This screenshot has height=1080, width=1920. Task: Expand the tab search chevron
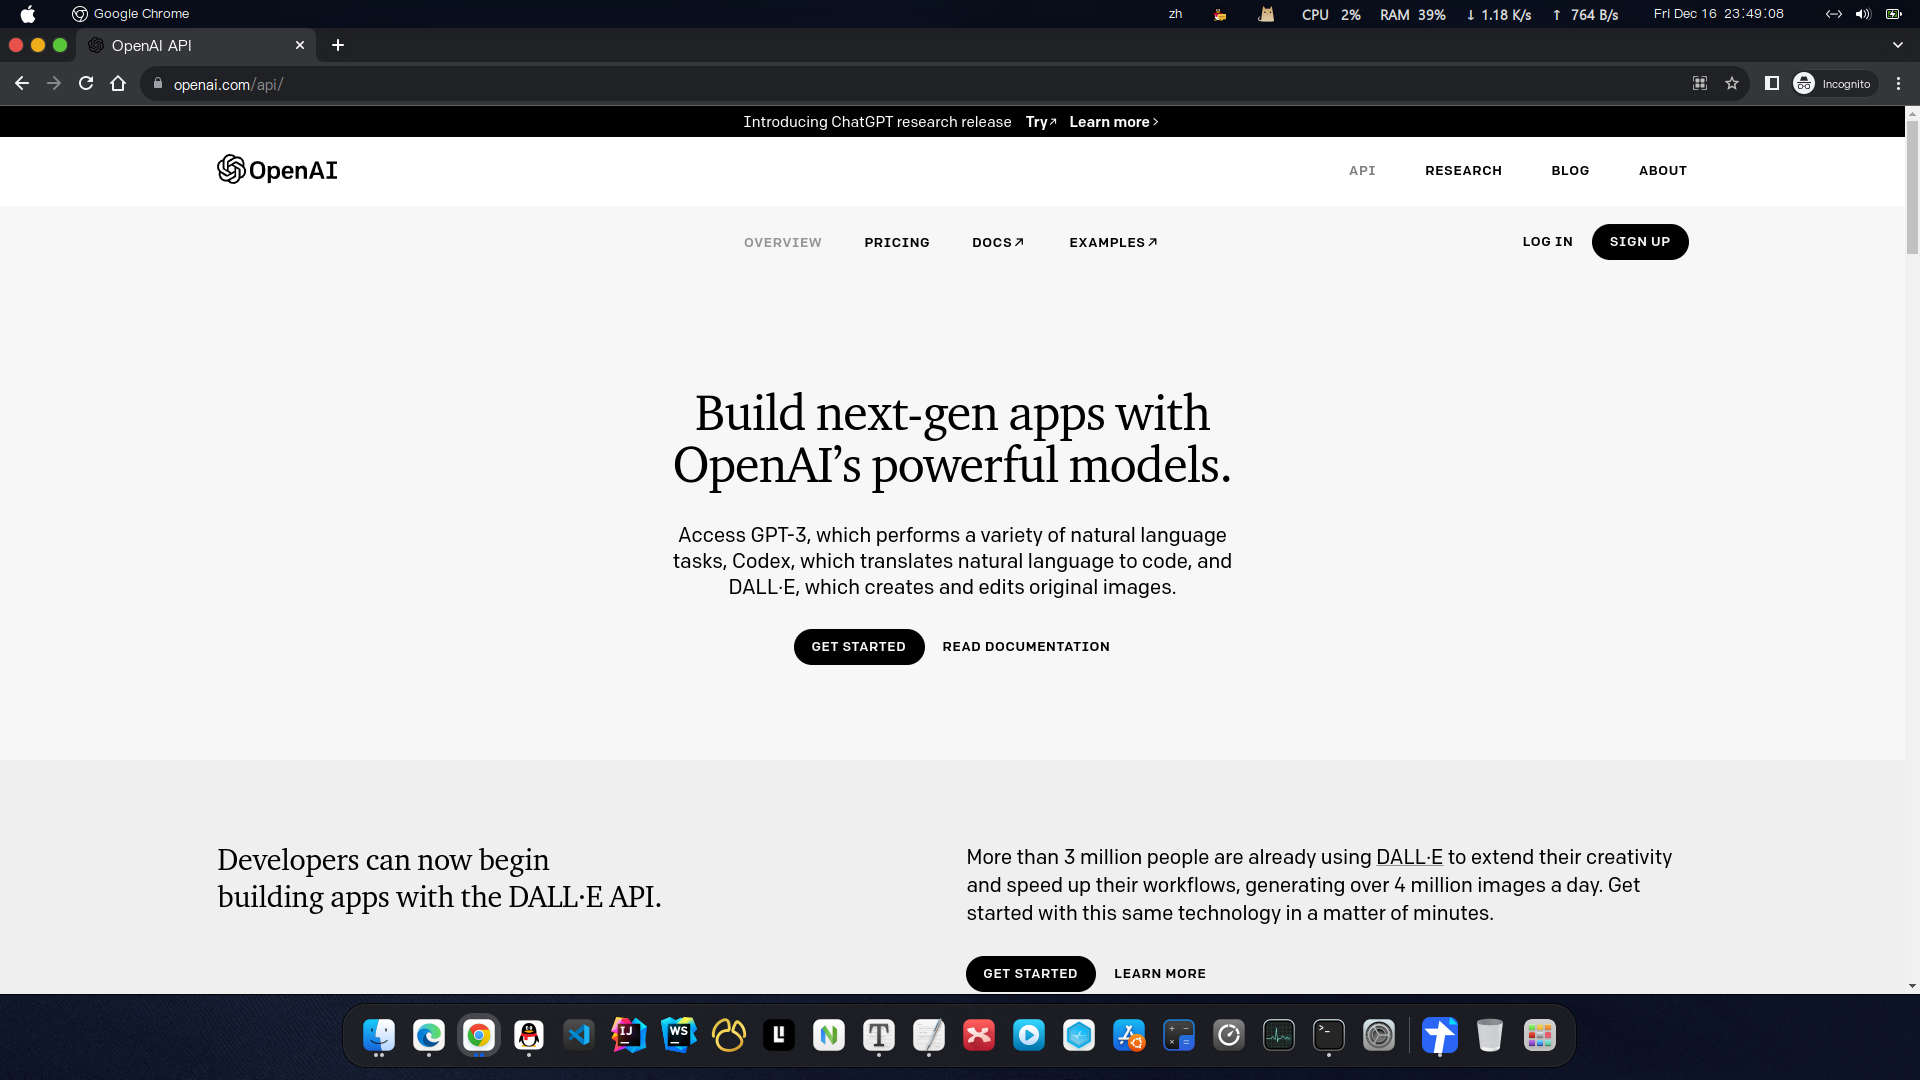click(x=1897, y=45)
